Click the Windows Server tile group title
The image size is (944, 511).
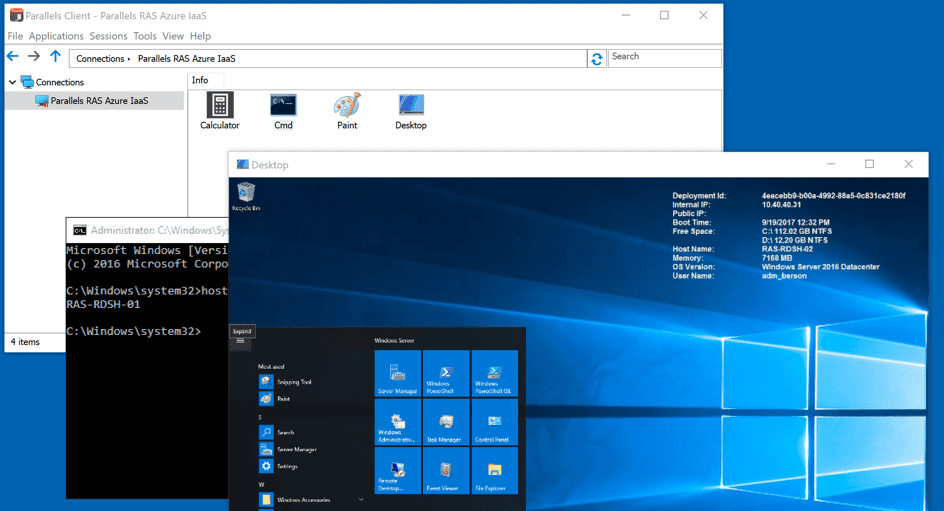tap(394, 340)
